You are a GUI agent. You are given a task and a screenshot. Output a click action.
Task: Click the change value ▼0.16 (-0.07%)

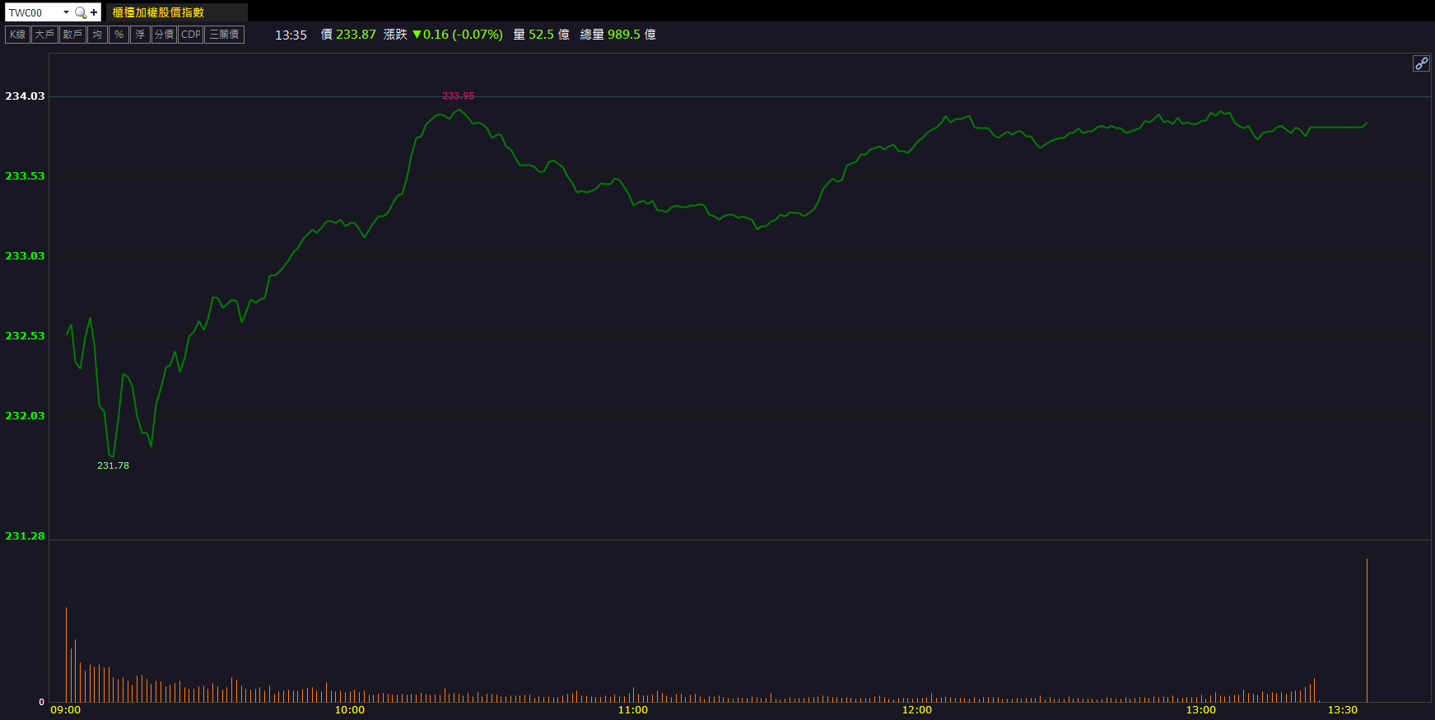[x=457, y=34]
